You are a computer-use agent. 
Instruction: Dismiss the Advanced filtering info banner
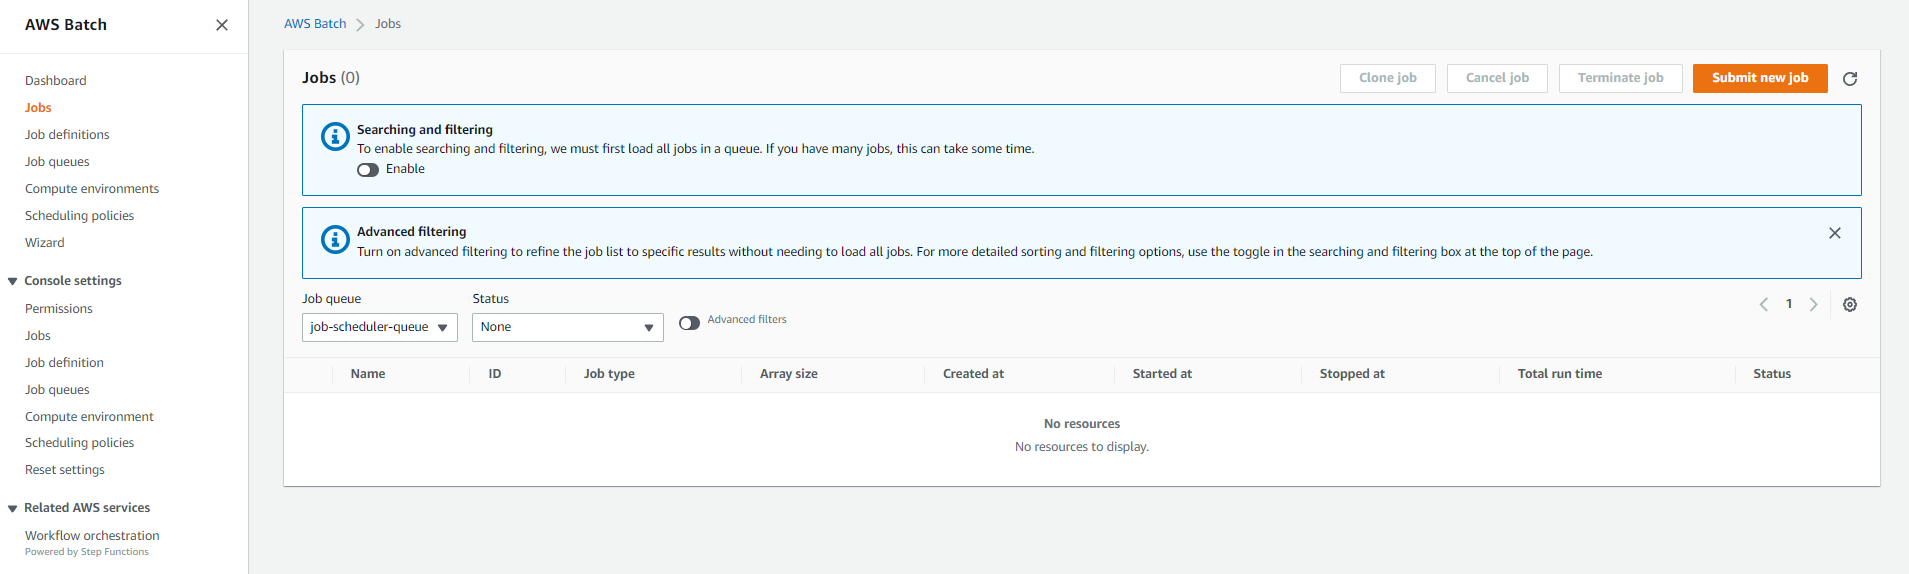1835,233
